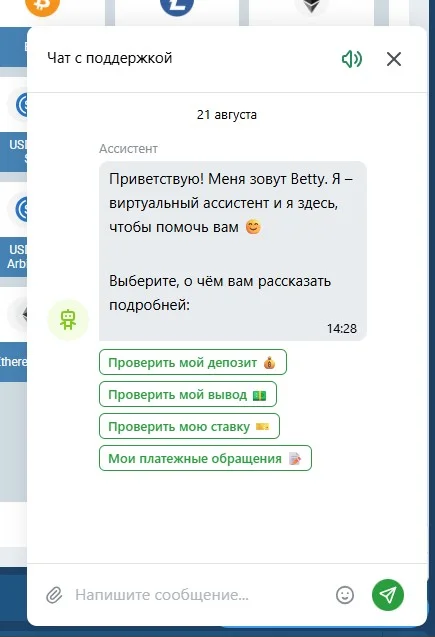The width and height of the screenshot is (435, 637).
Task: Click Betty's greeting message bubble
Action: pos(233,251)
